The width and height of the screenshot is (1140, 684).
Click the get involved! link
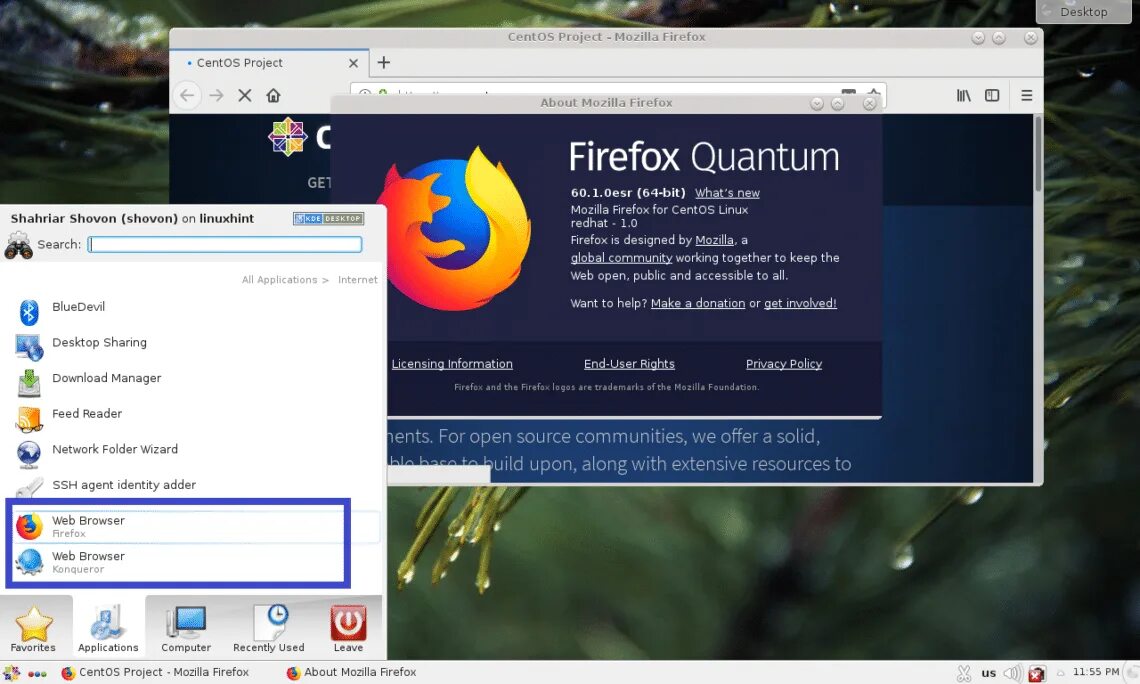point(800,303)
